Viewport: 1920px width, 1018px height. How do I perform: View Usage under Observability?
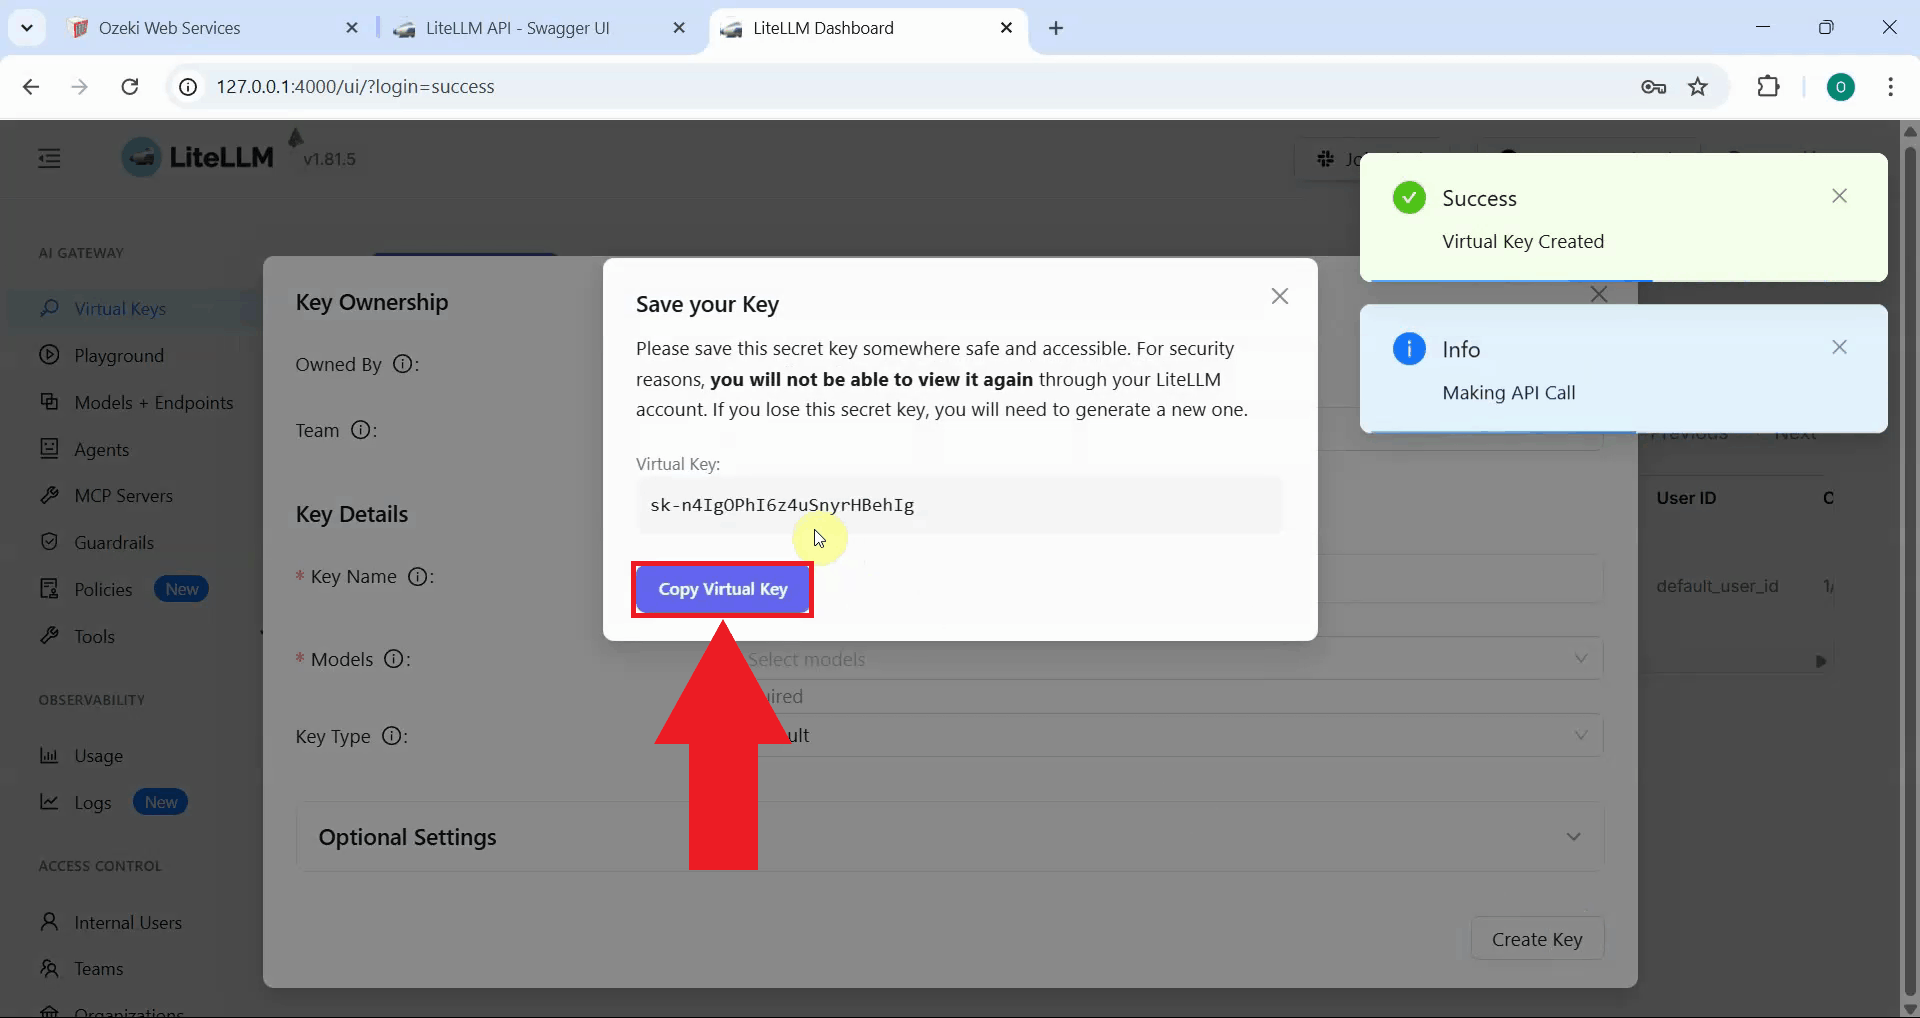click(99, 756)
